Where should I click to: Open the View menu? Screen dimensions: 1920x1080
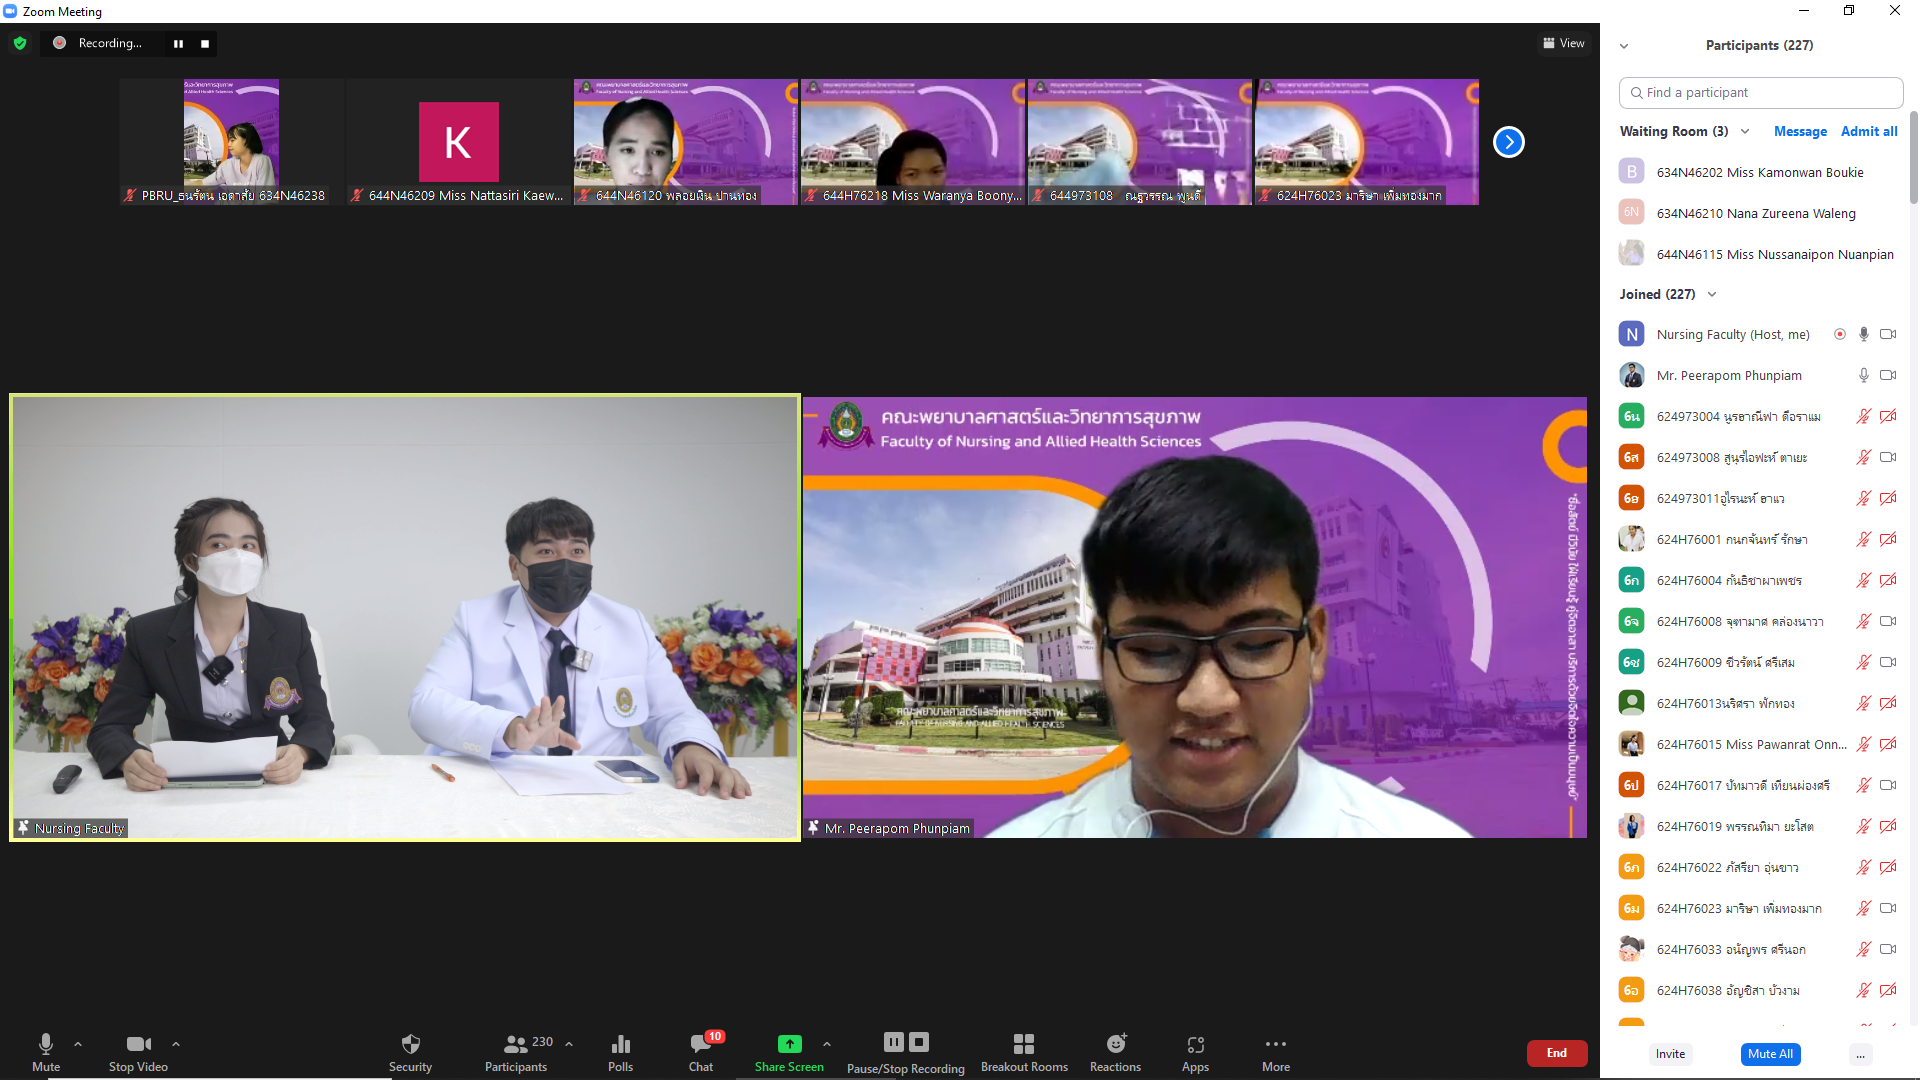pyautogui.click(x=1564, y=43)
